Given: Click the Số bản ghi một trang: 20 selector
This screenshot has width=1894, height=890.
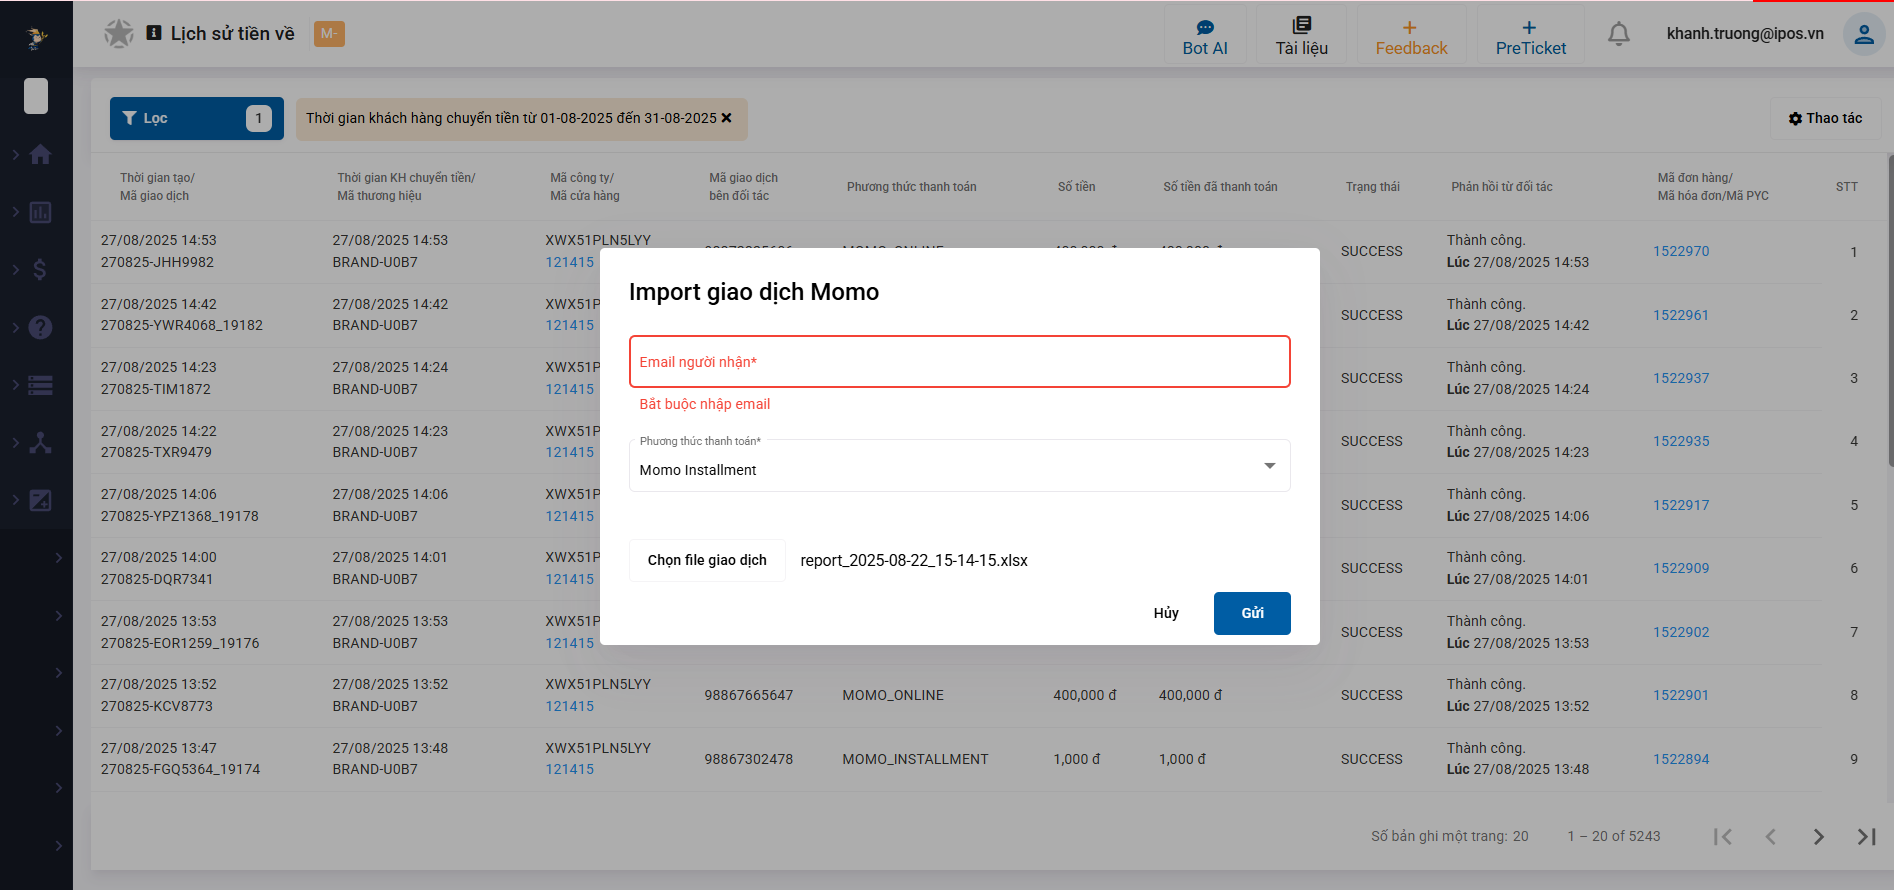Looking at the screenshot, I should [1449, 836].
